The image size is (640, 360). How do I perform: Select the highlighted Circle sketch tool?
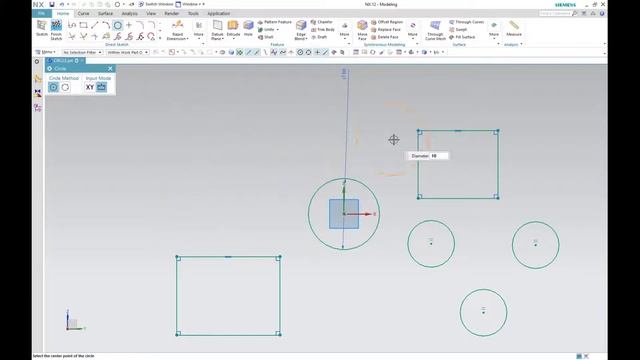pyautogui.click(x=118, y=25)
